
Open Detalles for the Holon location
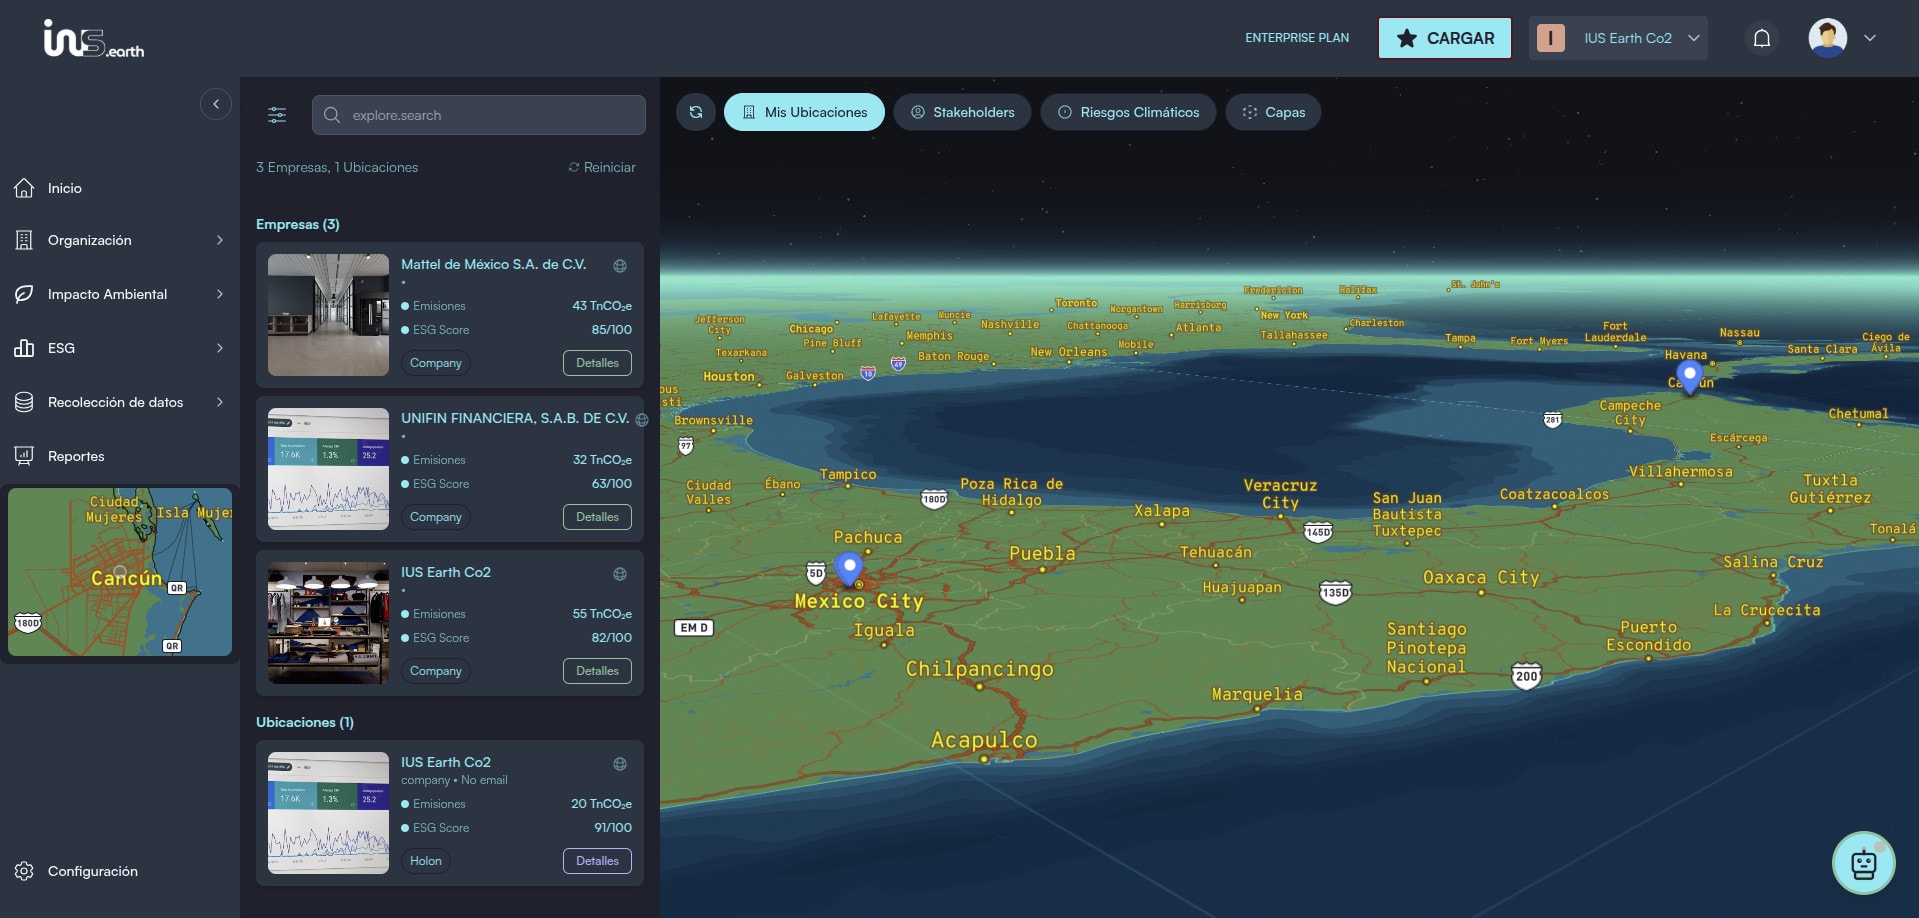(597, 861)
